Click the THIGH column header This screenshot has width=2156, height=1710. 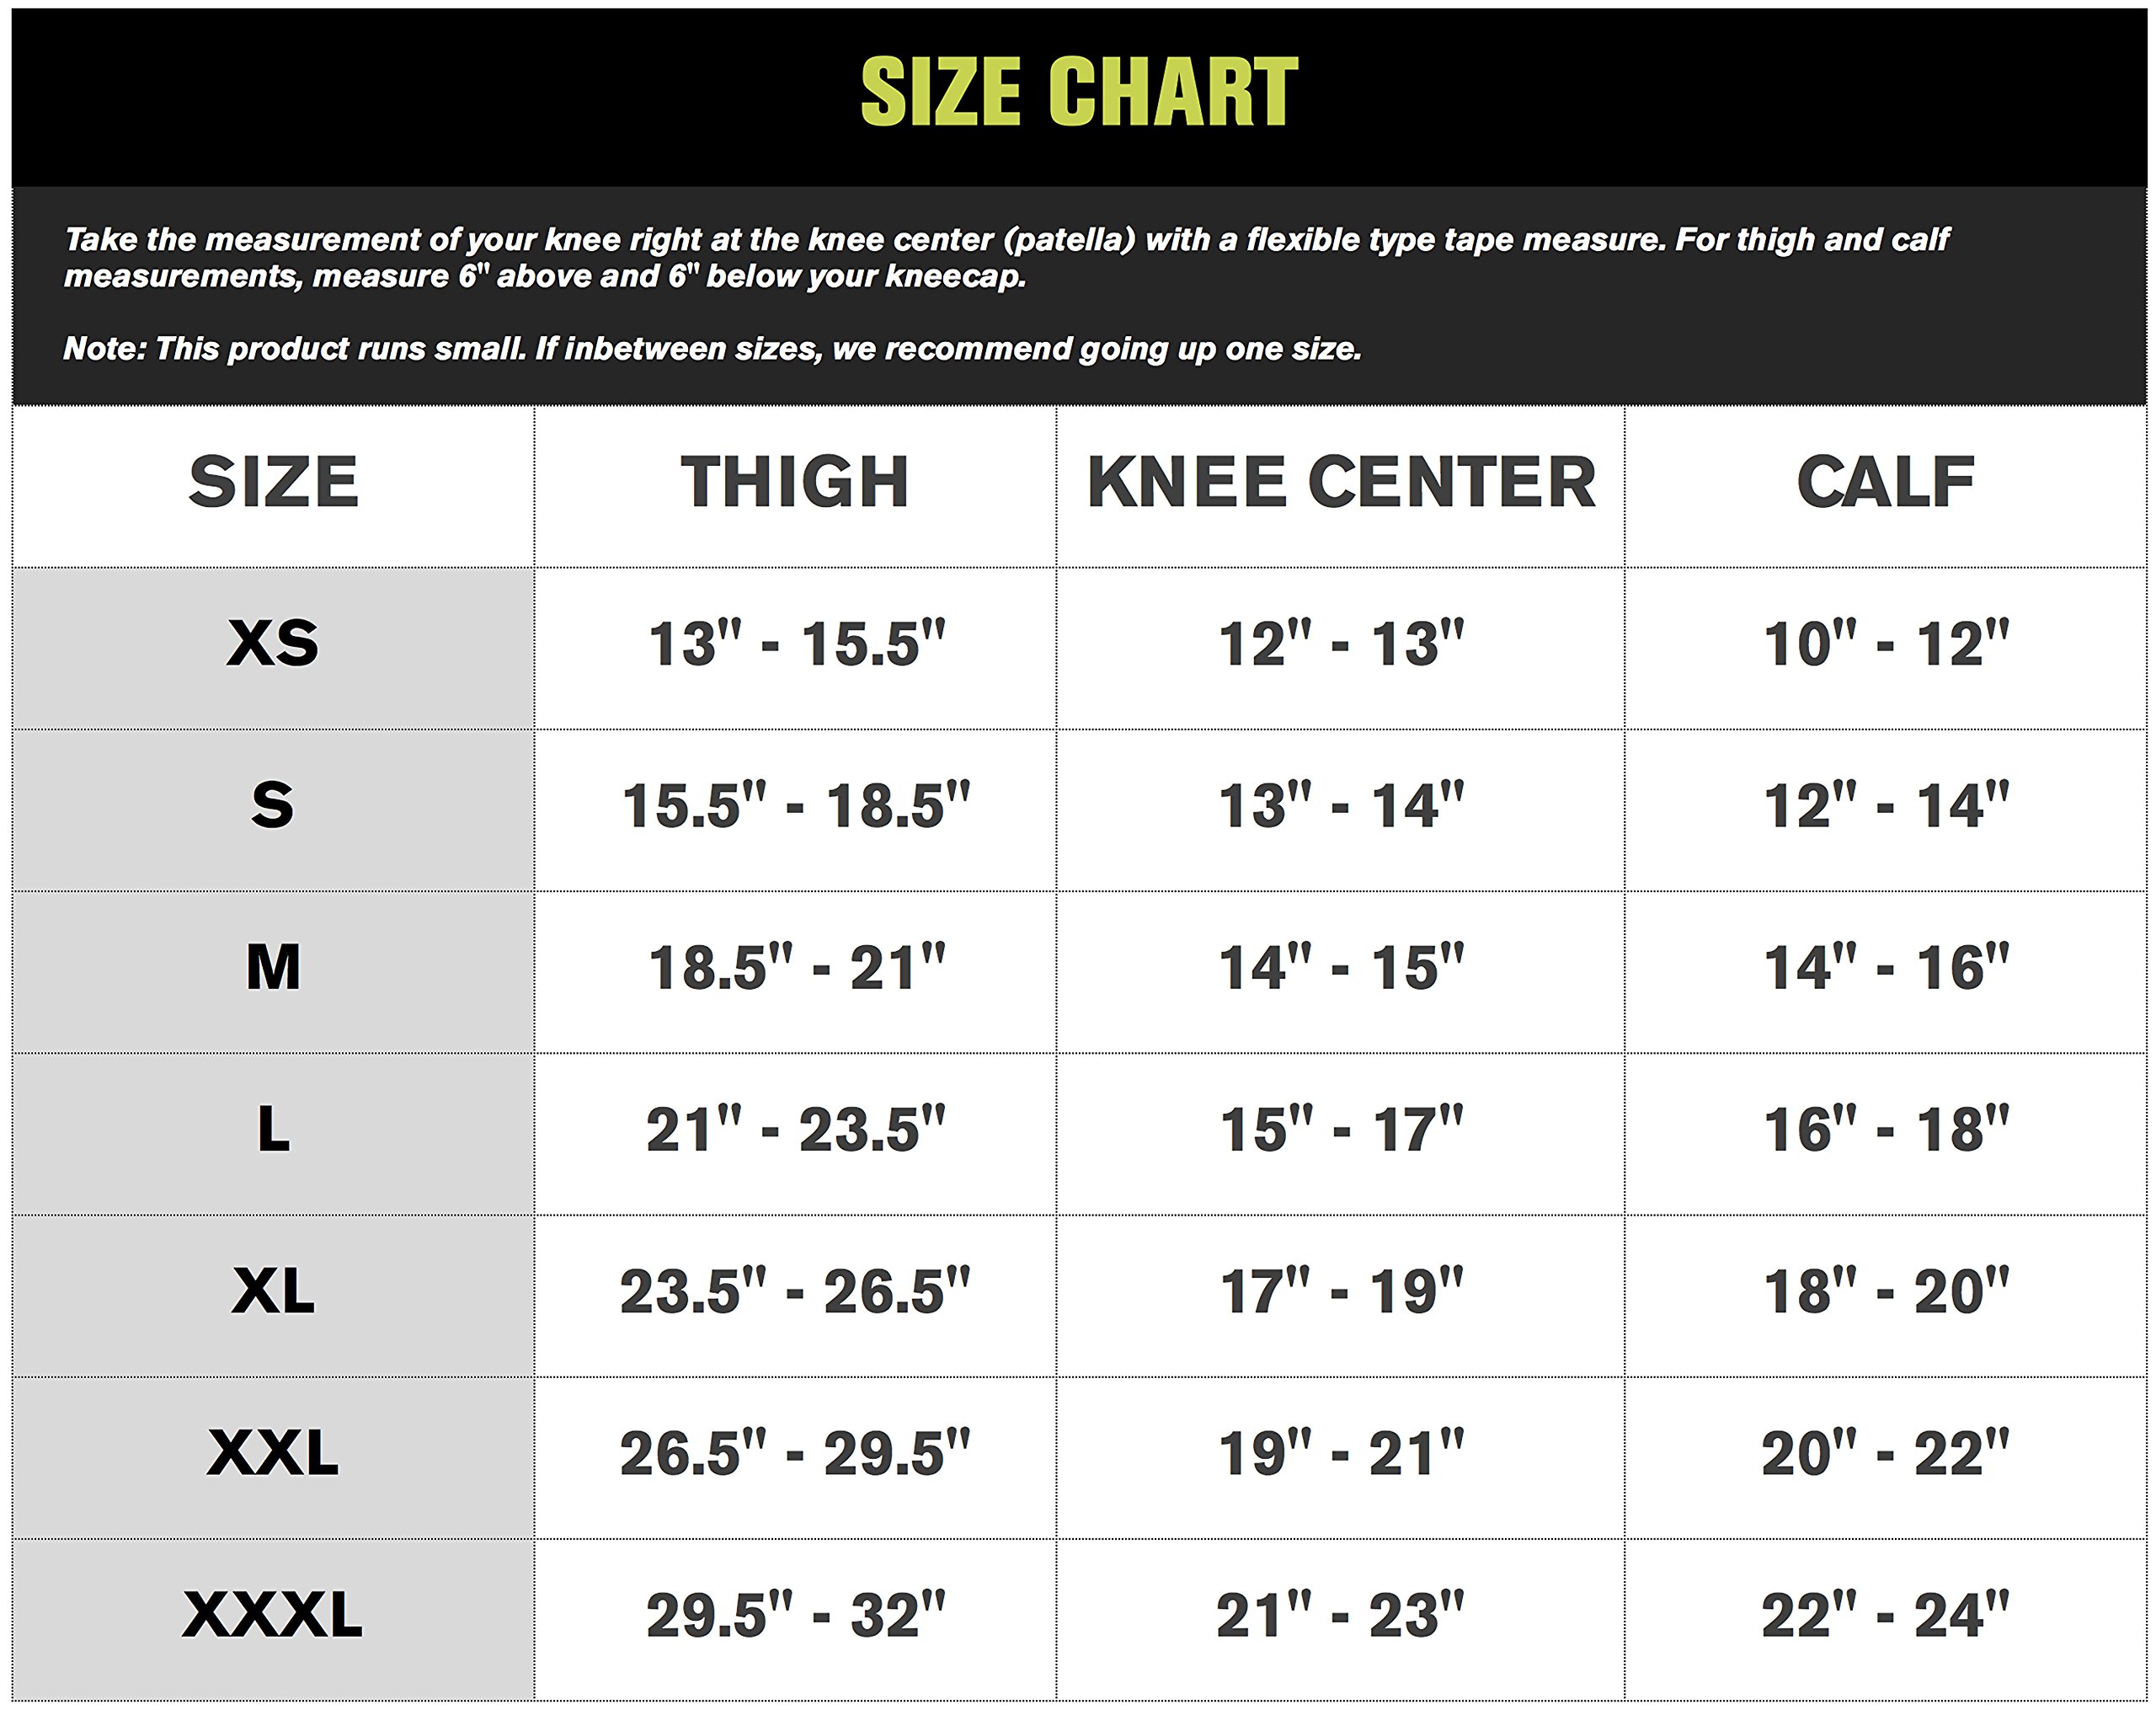pos(795,482)
